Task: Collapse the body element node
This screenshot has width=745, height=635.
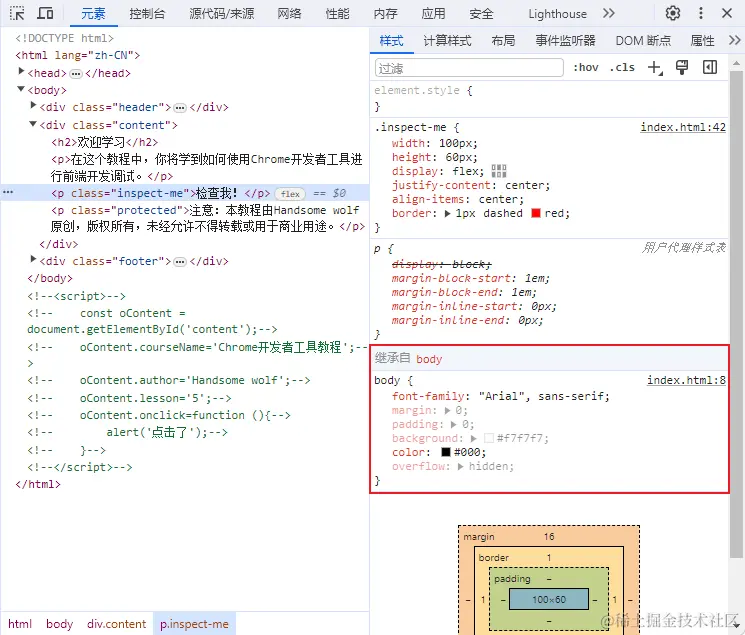Action: pyautogui.click(x=21, y=89)
